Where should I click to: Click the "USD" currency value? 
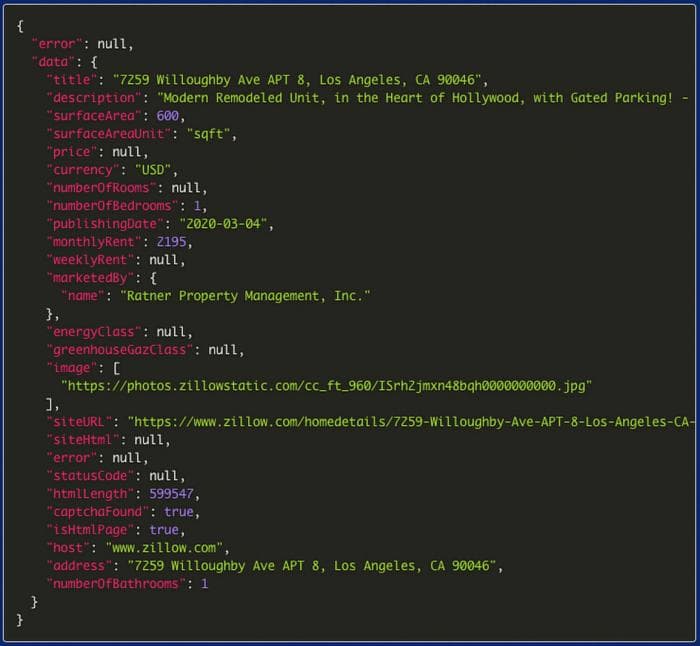pyautogui.click(x=155, y=170)
